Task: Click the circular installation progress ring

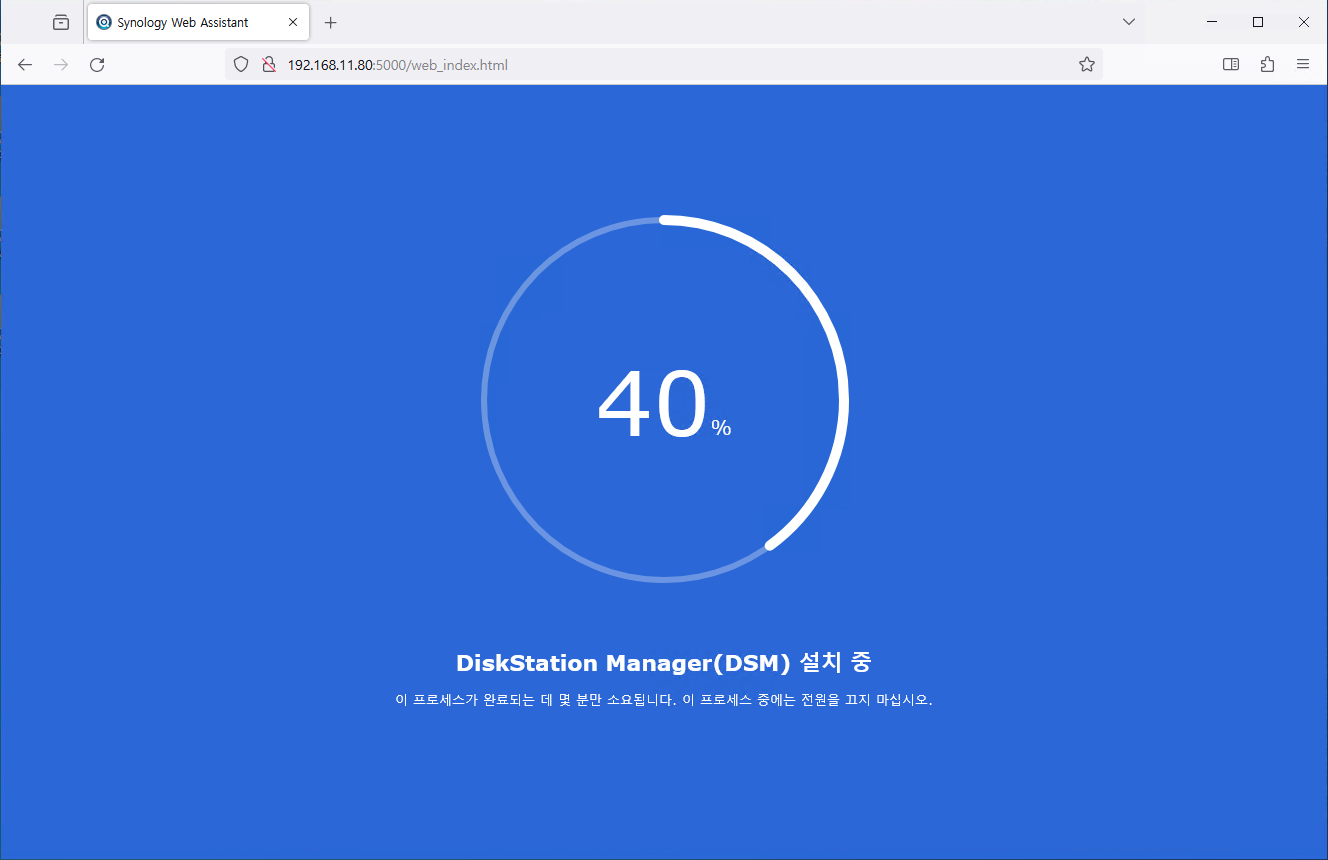Action: click(665, 399)
